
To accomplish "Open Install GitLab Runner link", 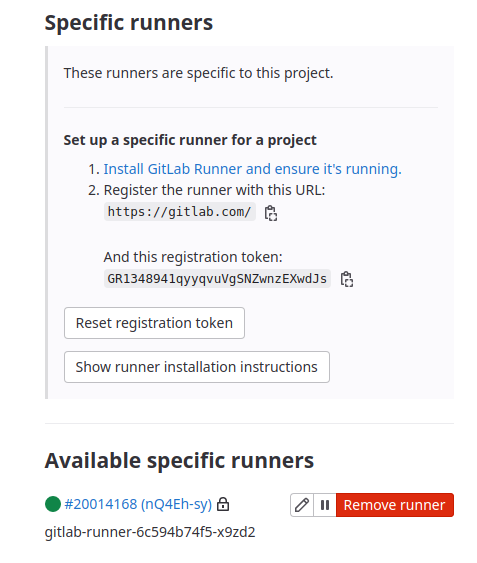I will (253, 169).
